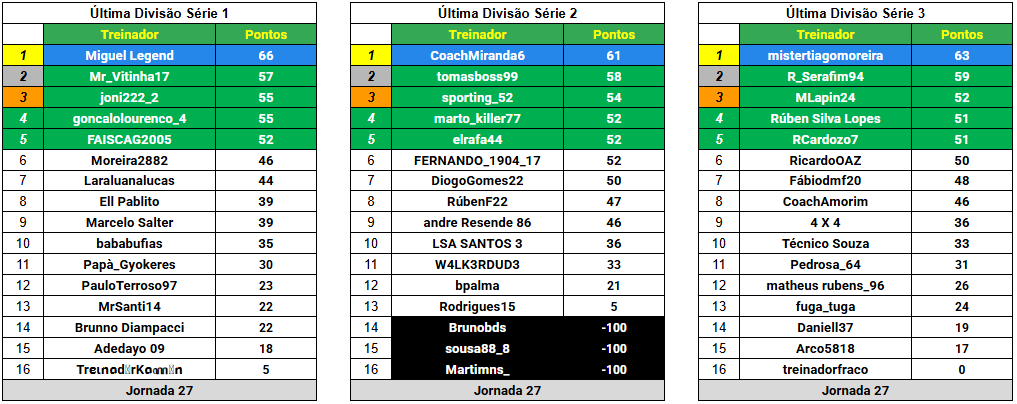This screenshot has width=1017, height=404.
Task: Click the Última Divisão Série 1 title
Action: coord(160,13)
